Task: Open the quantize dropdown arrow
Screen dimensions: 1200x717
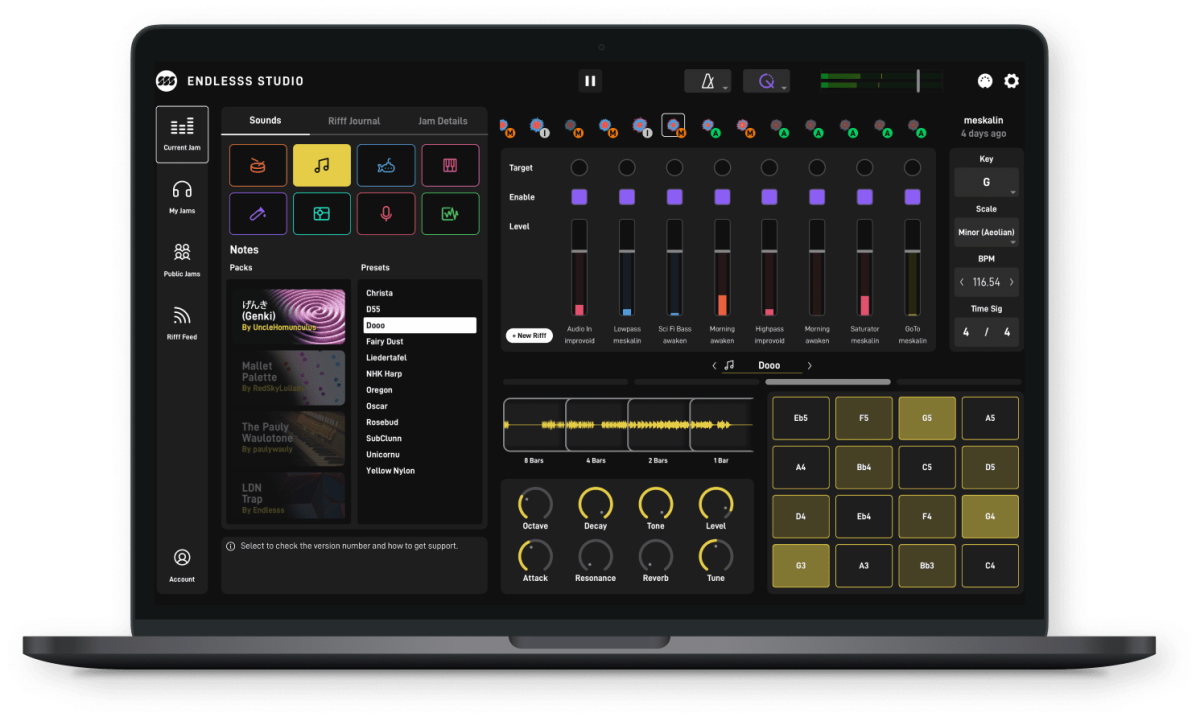Action: pyautogui.click(x=784, y=87)
